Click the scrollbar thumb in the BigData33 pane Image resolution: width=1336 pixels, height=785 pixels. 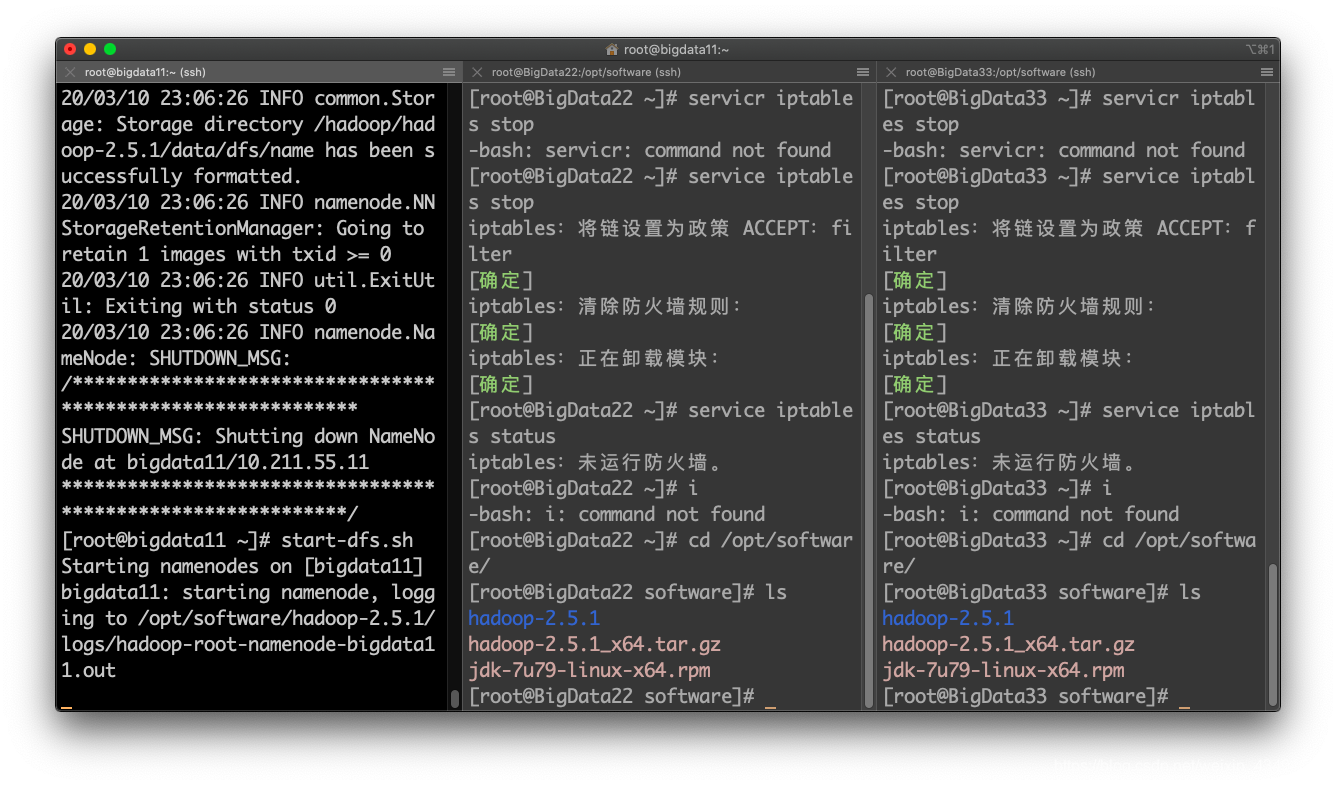[1273, 634]
